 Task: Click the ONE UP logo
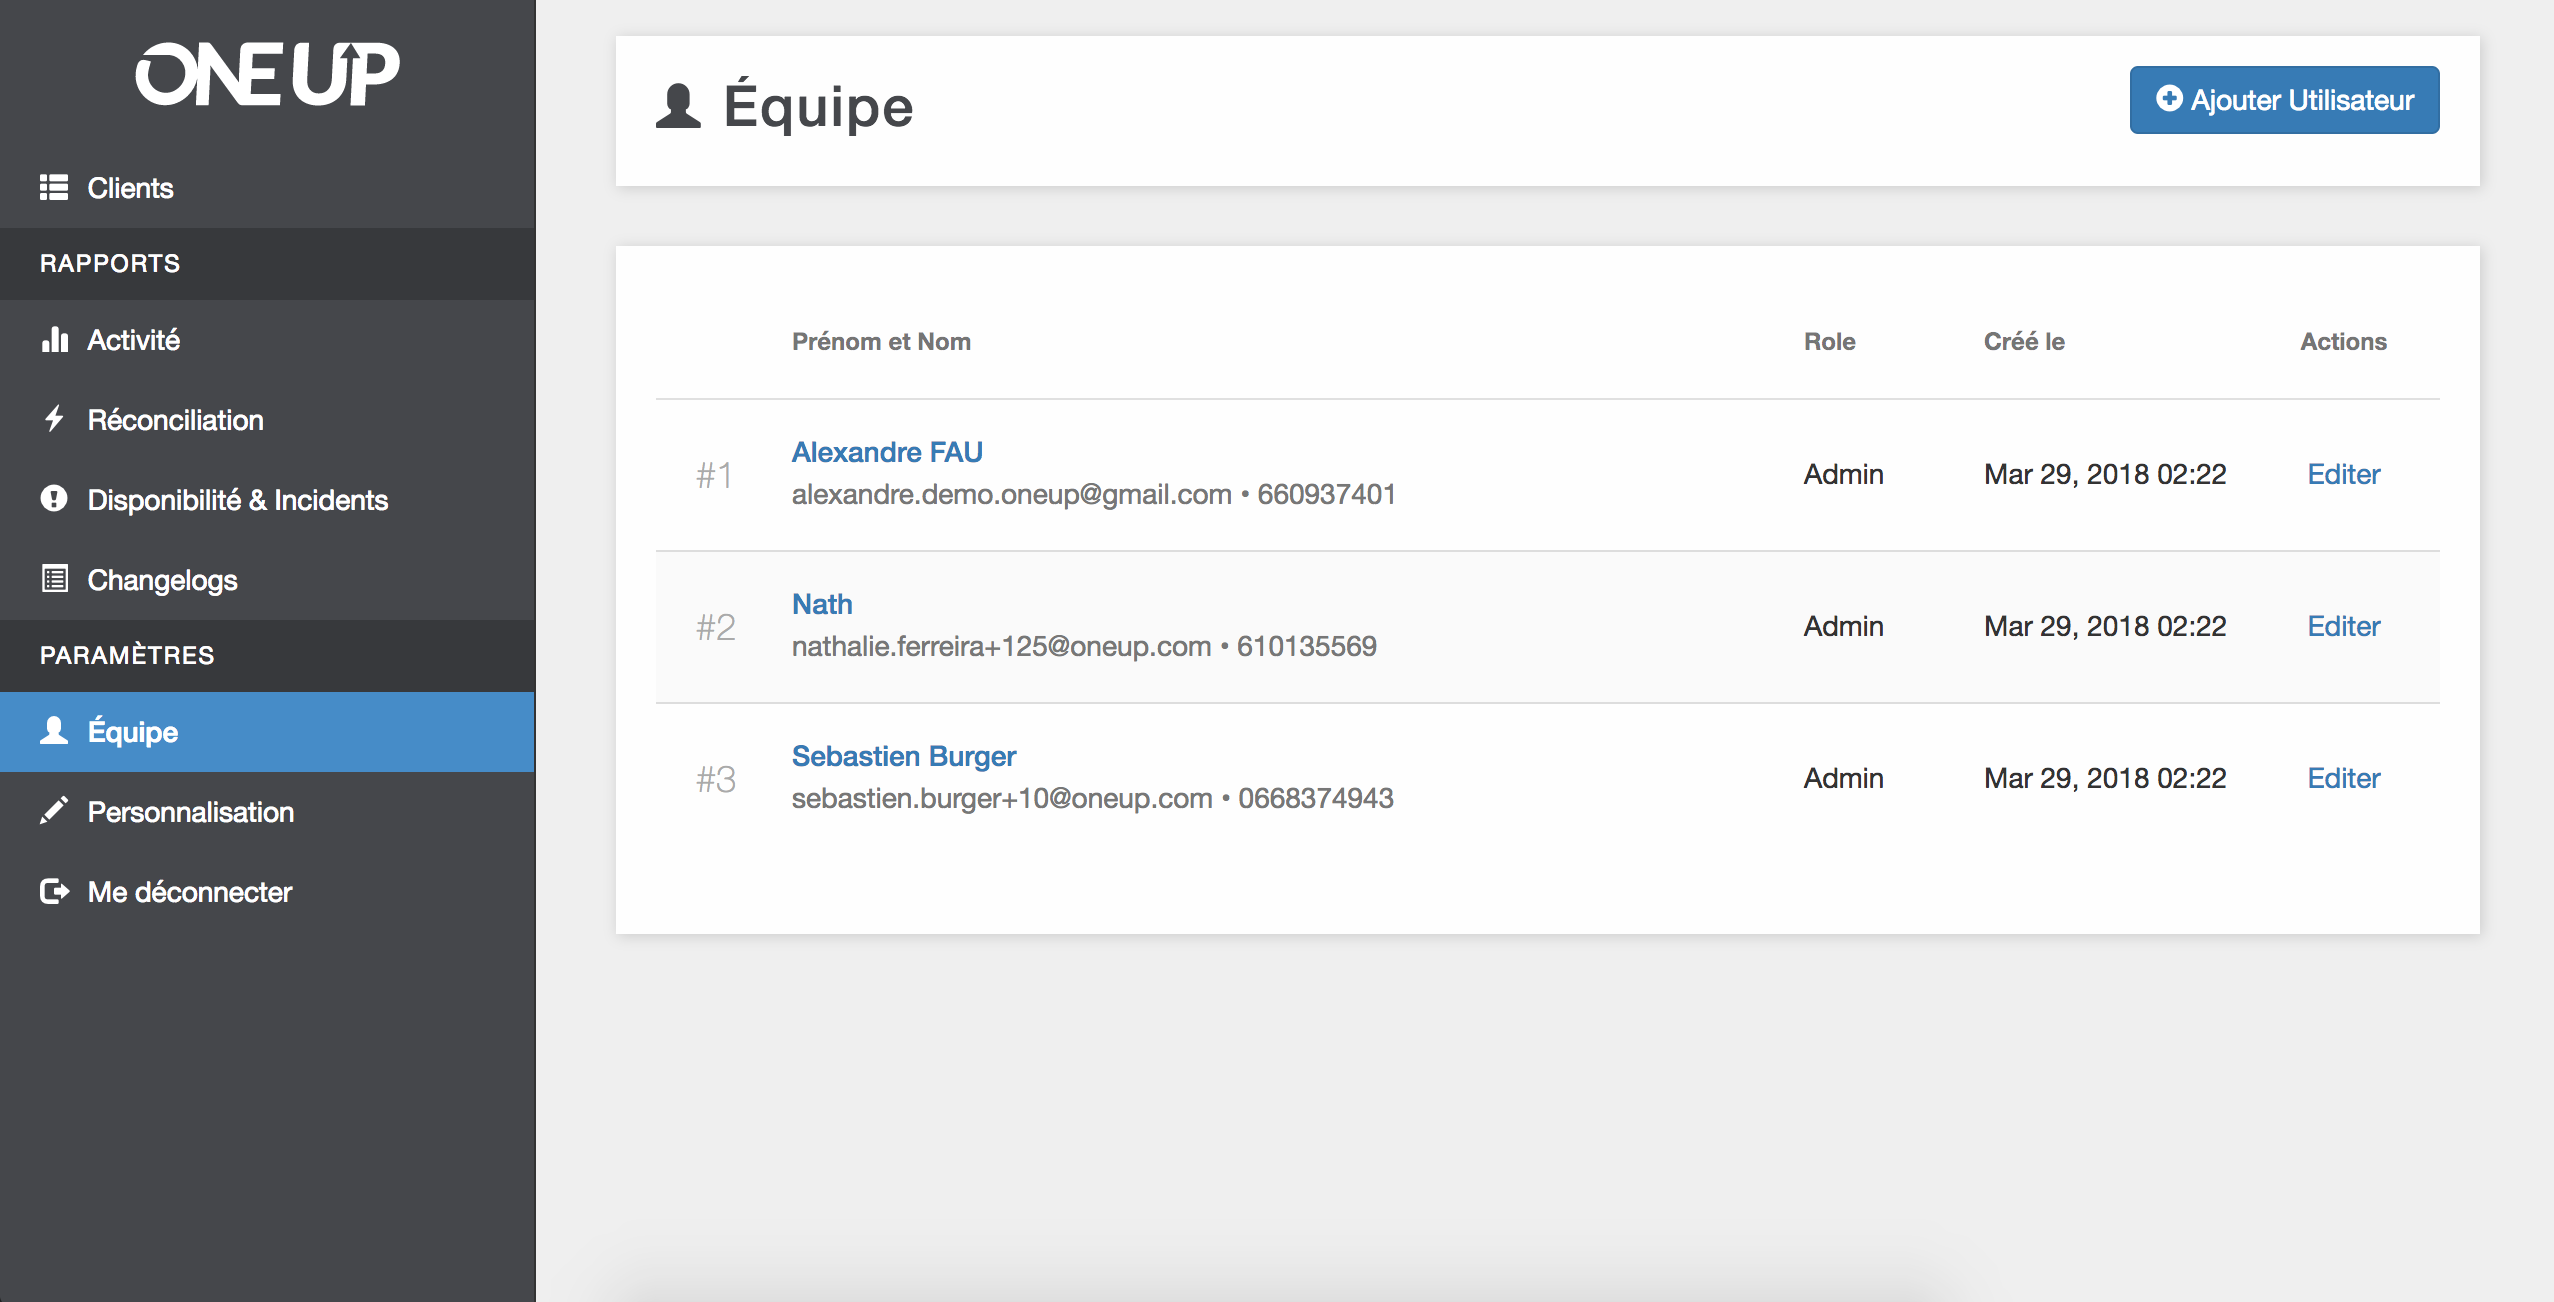267,74
